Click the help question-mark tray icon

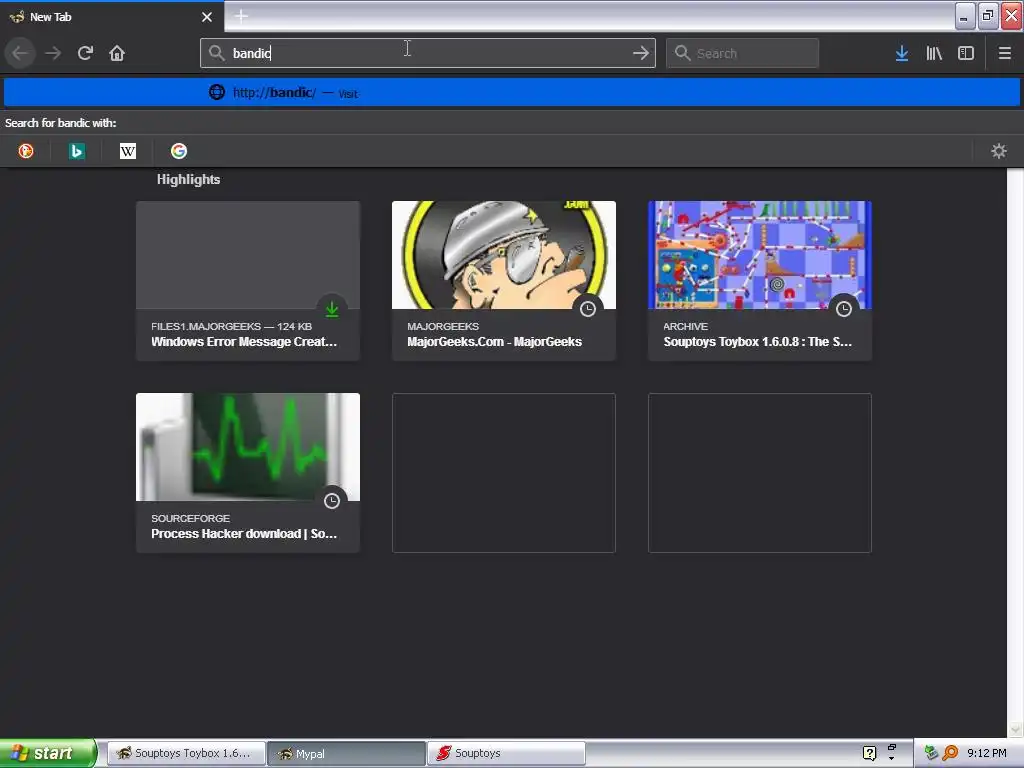coord(869,754)
